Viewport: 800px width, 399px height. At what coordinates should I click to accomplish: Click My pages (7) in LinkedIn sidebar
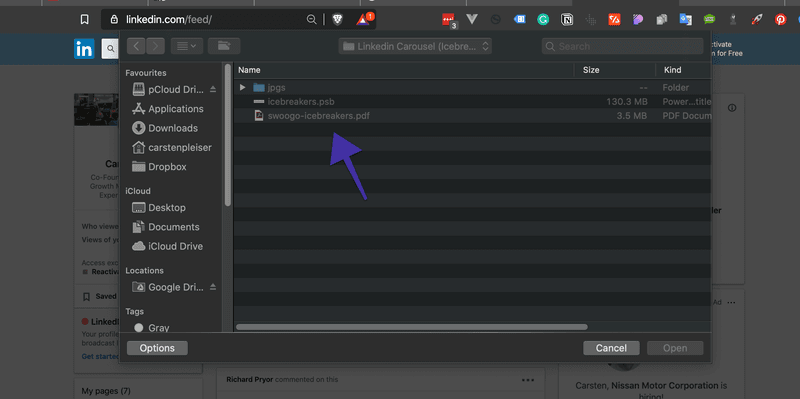pyautogui.click(x=106, y=391)
